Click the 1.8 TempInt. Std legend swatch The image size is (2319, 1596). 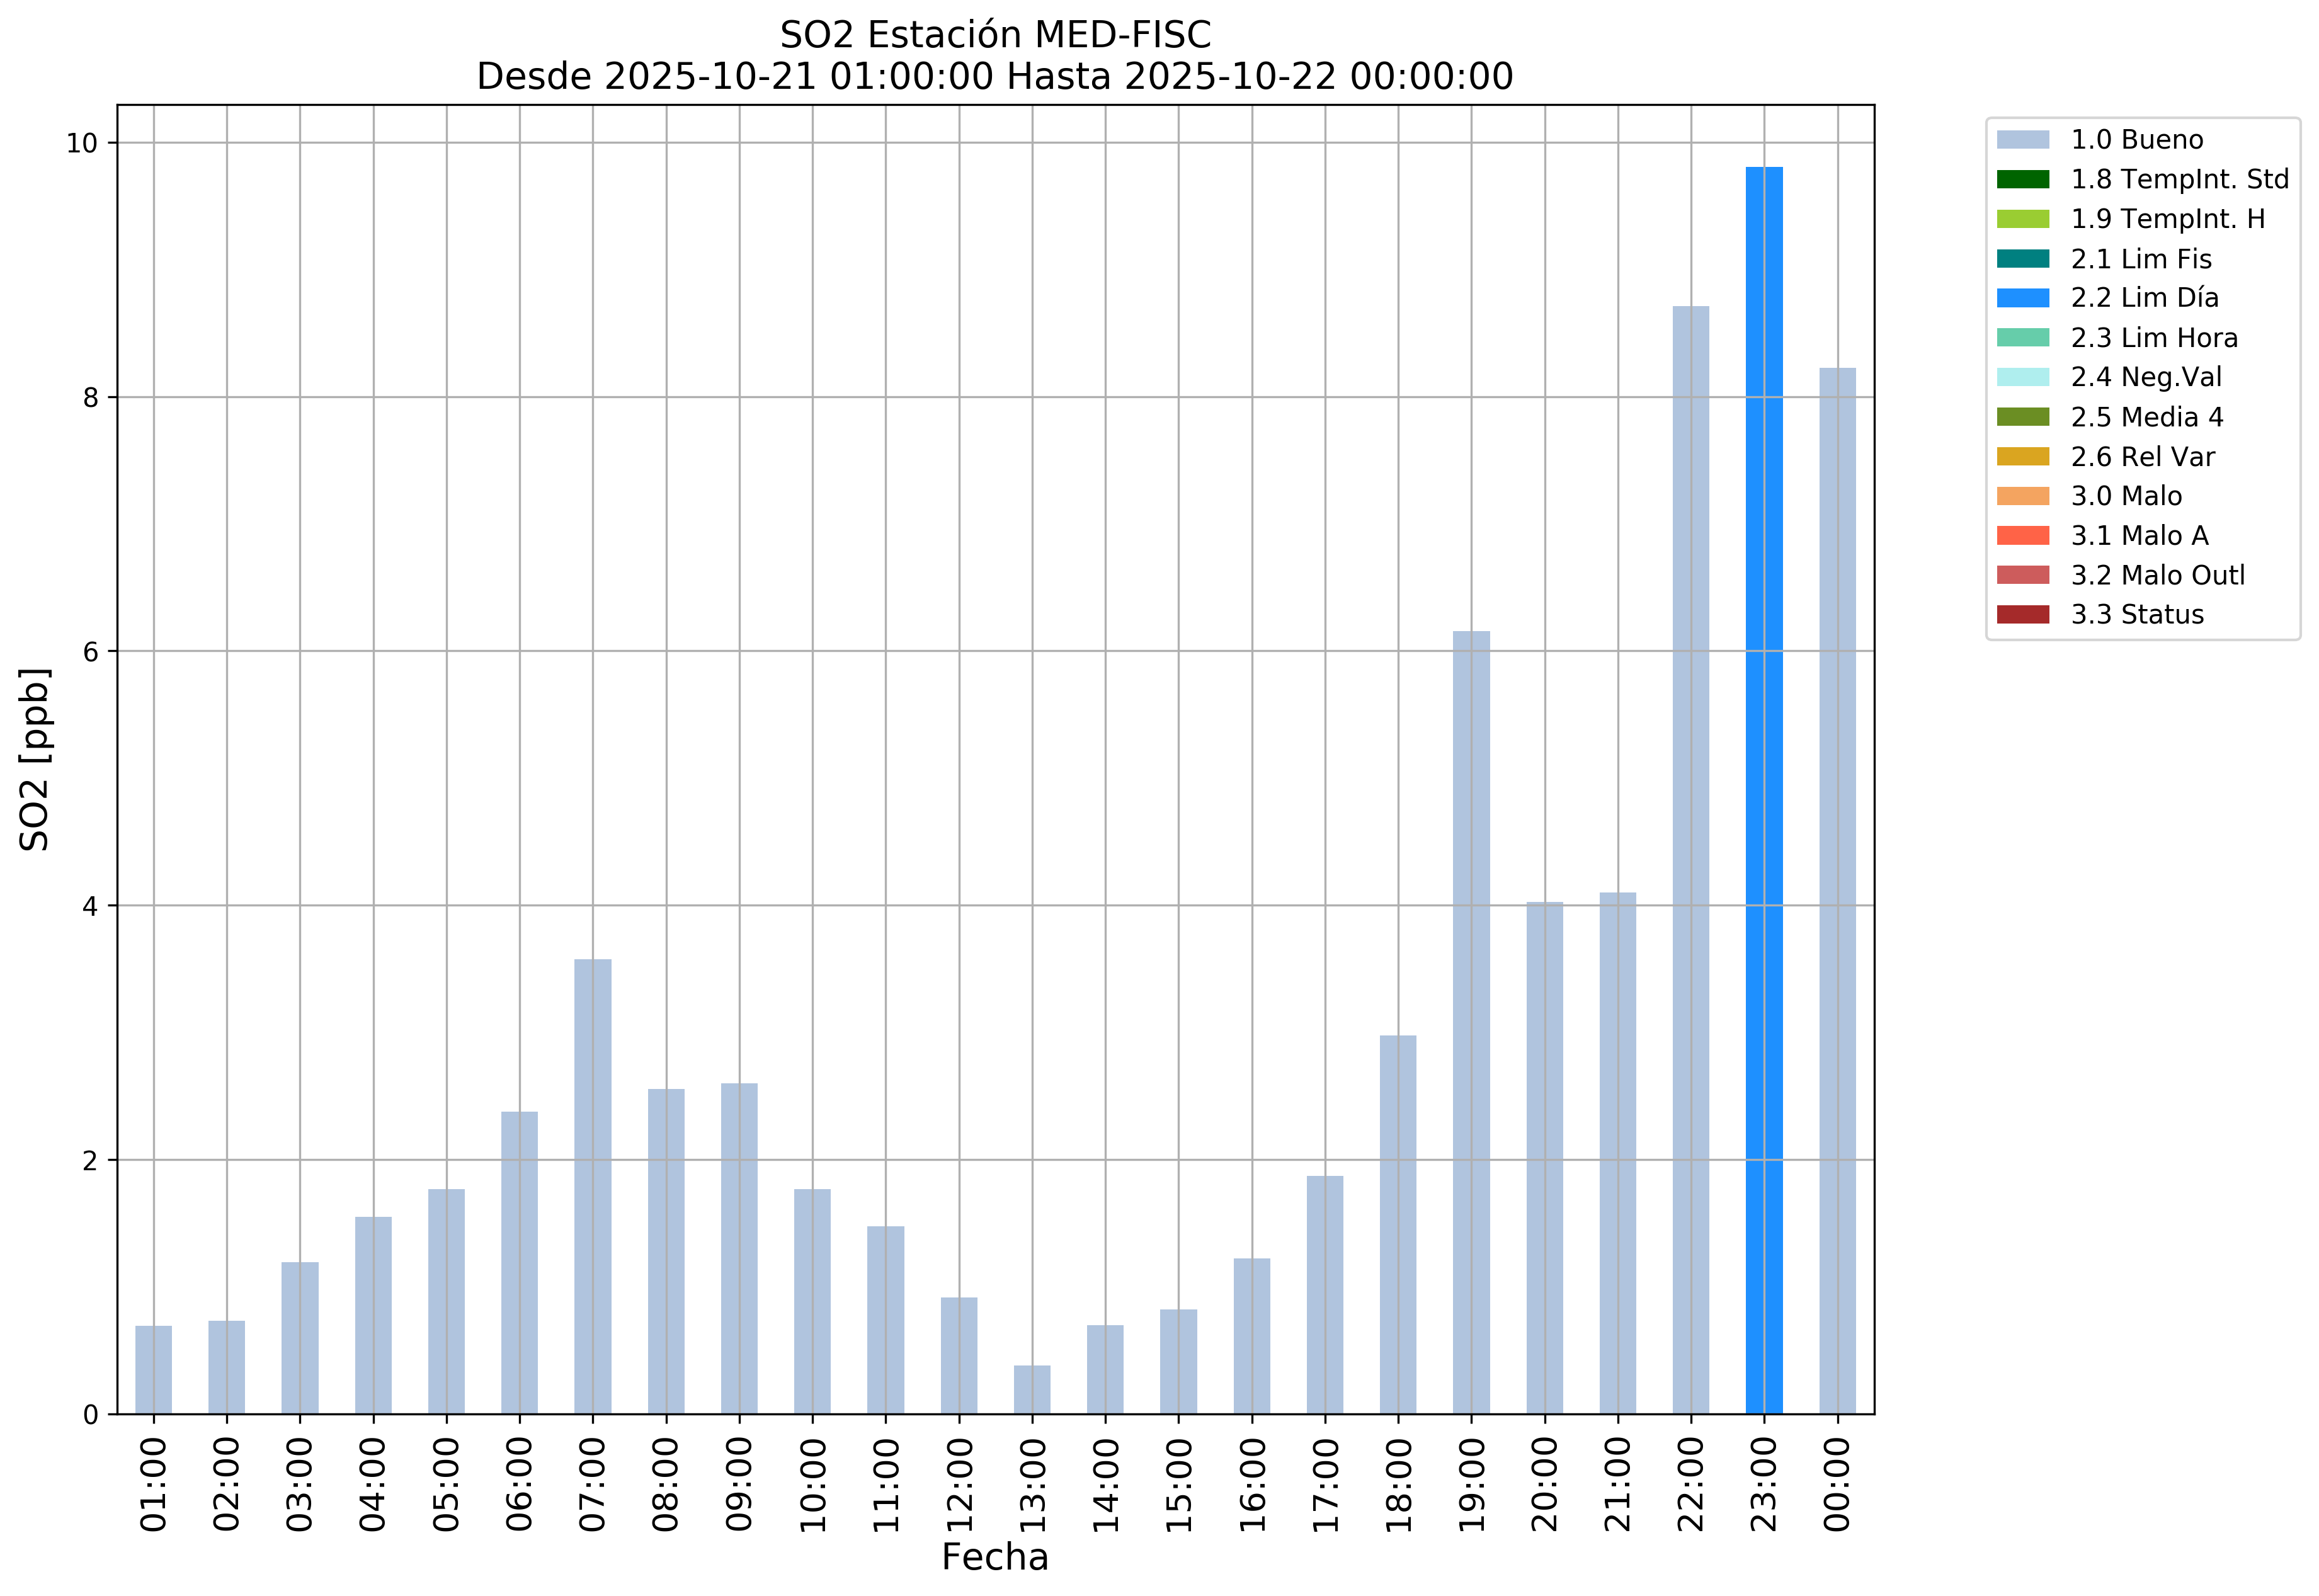(x=2022, y=180)
